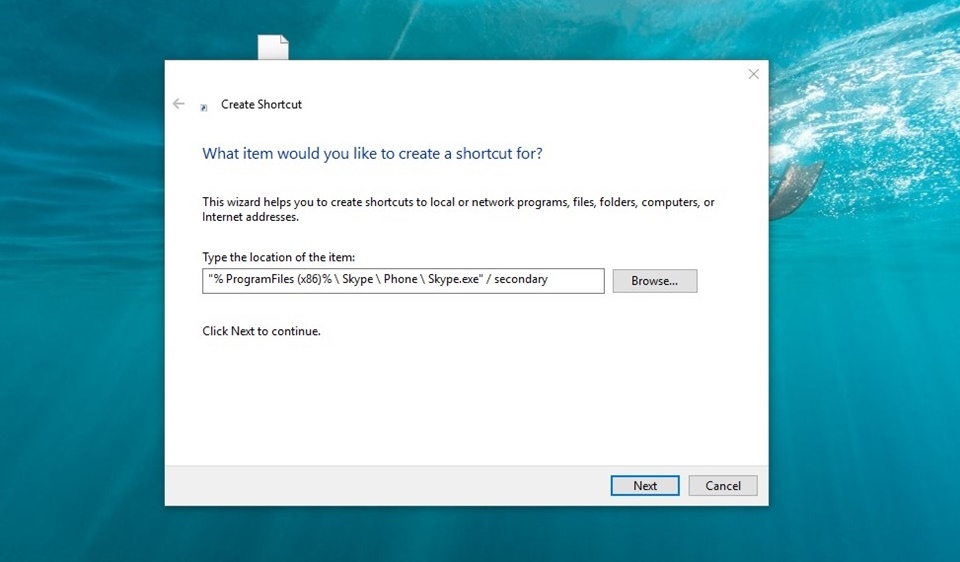Go back with the wizard arrow
The width and height of the screenshot is (960, 562).
coord(178,104)
